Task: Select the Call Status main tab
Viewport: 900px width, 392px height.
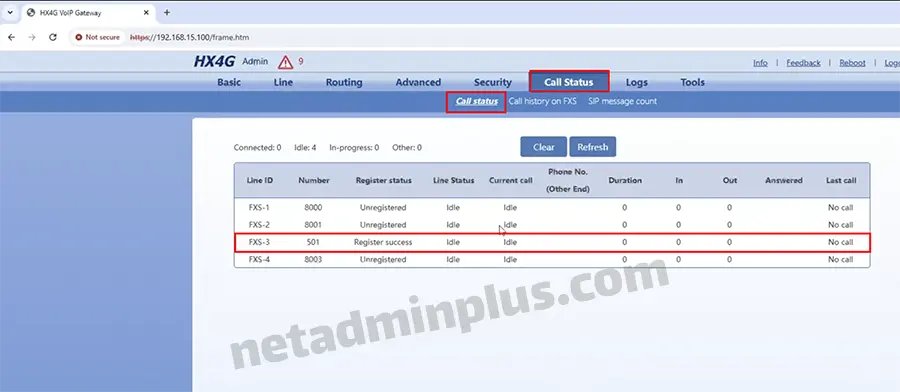Action: 569,82
